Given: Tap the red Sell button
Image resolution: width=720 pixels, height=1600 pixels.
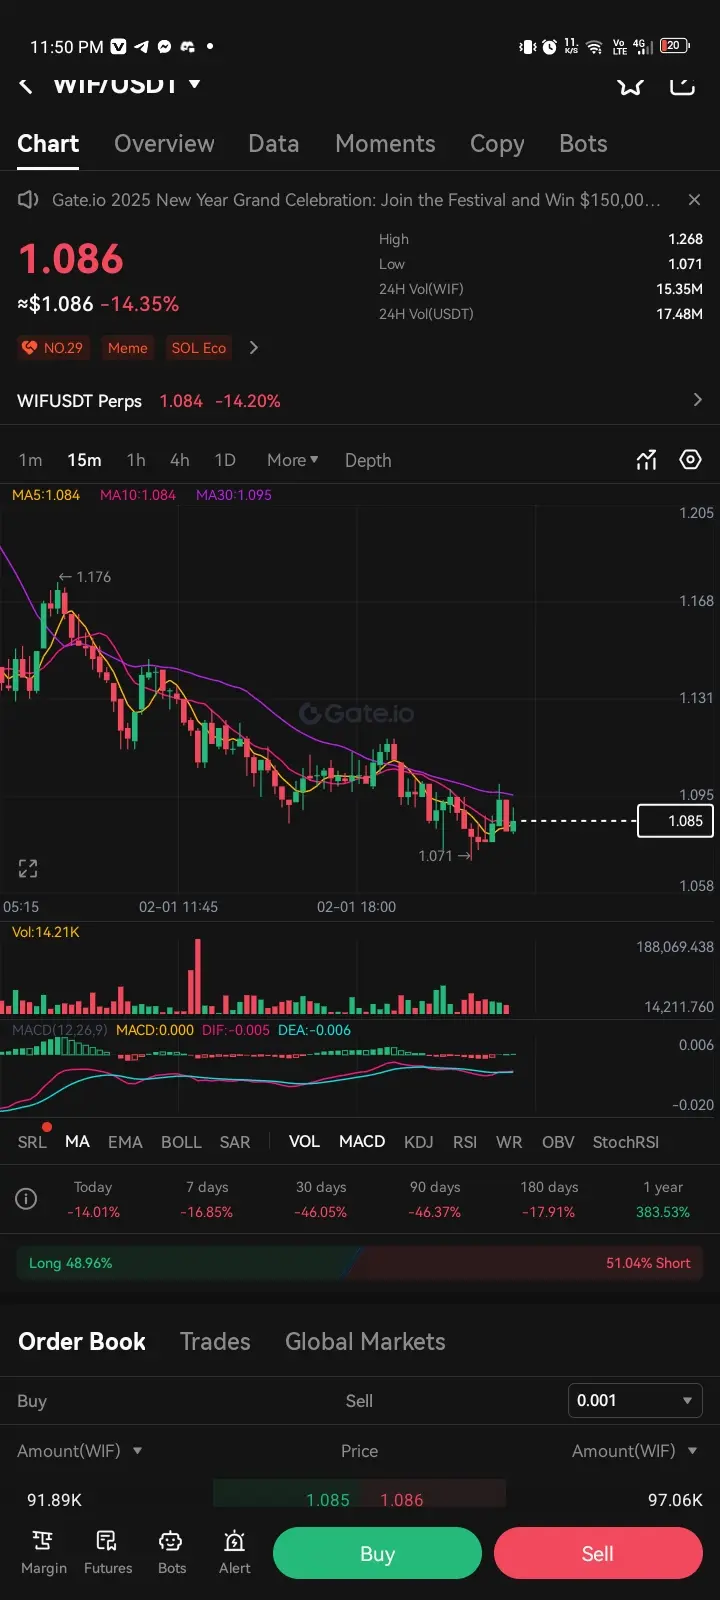Looking at the screenshot, I should pos(598,1553).
